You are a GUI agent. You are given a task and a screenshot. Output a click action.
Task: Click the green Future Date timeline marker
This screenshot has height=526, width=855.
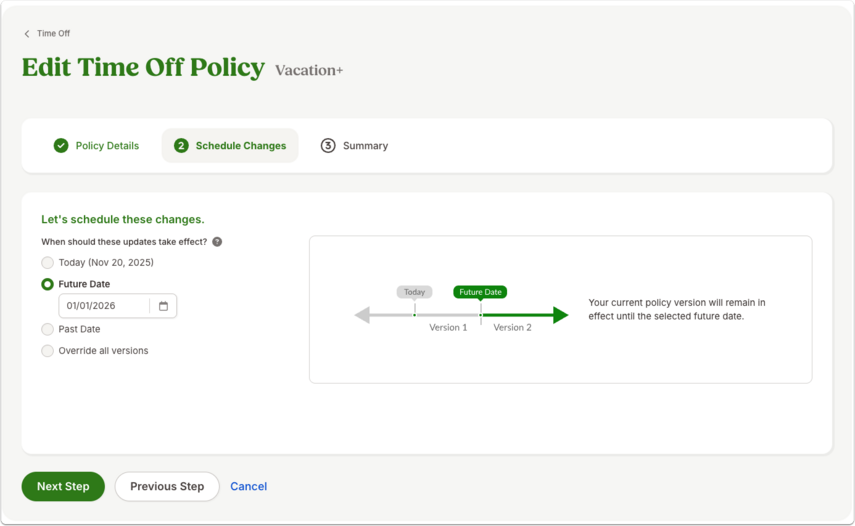coord(480,292)
